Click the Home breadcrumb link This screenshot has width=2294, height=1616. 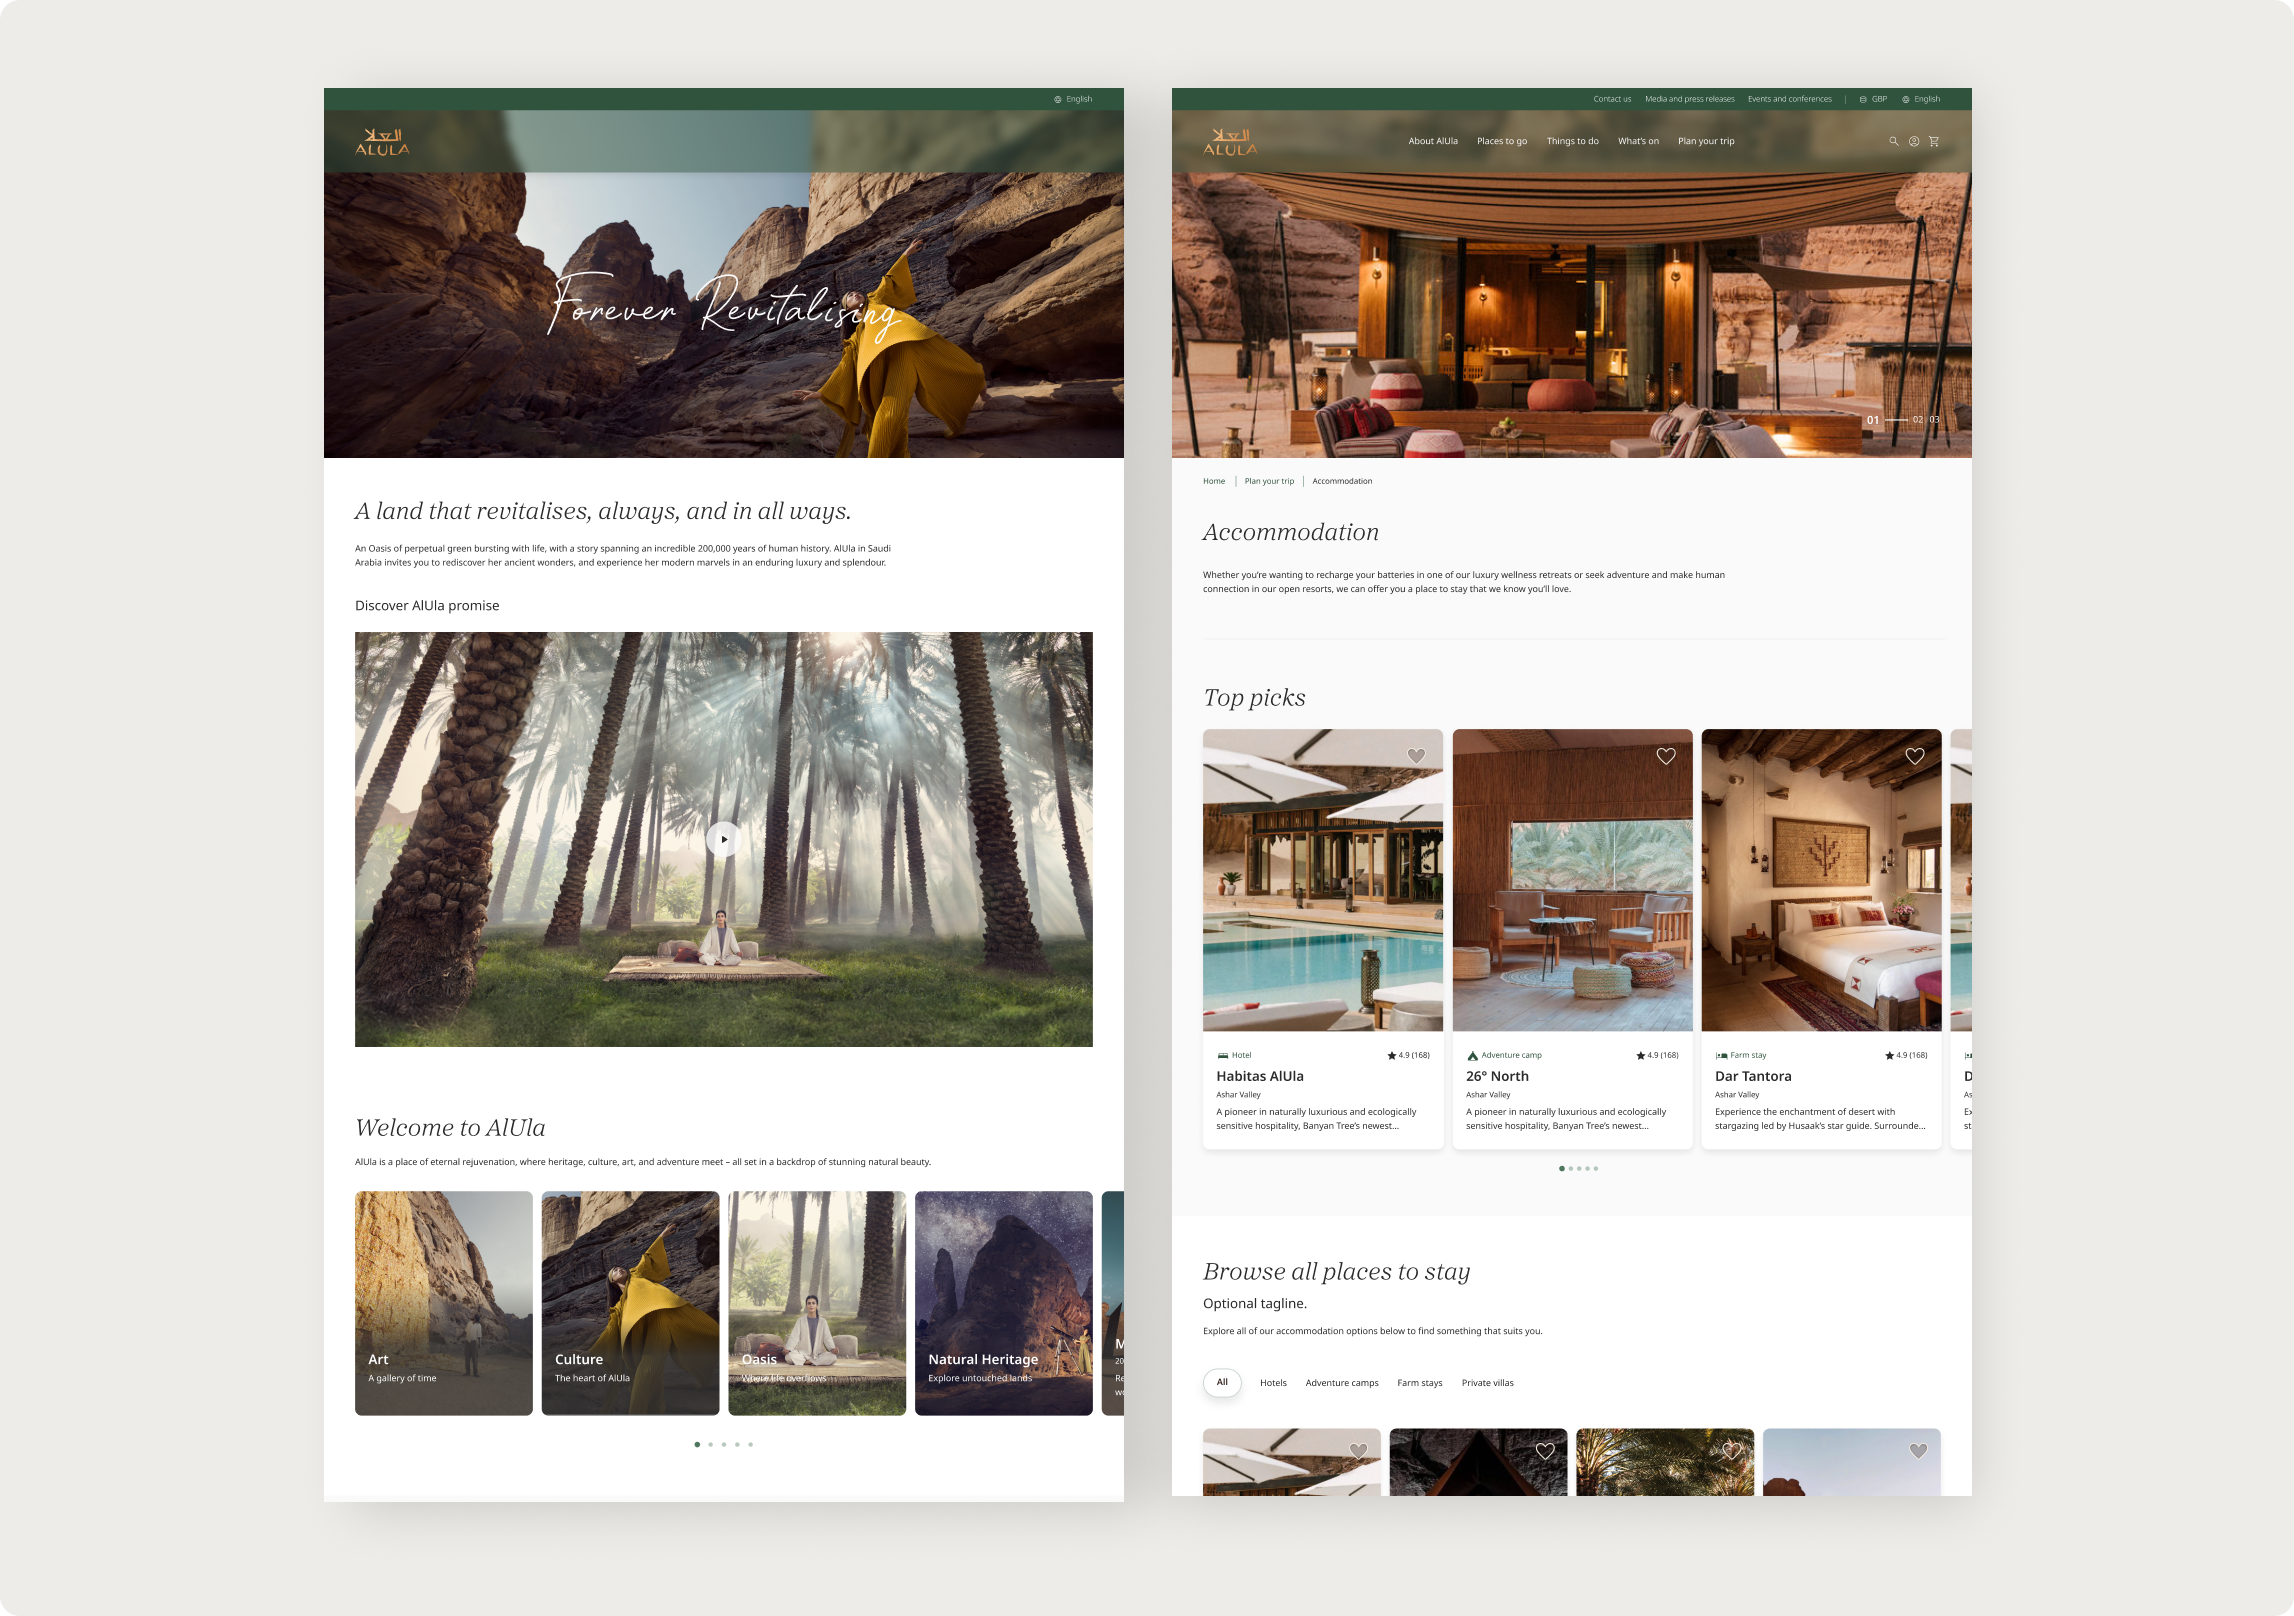(x=1213, y=481)
